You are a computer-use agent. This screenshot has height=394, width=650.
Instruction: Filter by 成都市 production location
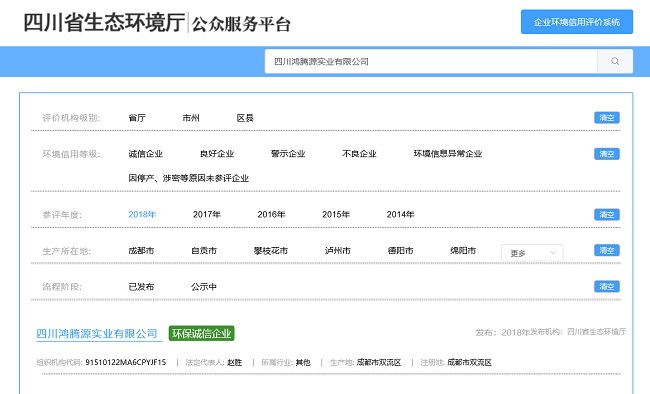(141, 251)
